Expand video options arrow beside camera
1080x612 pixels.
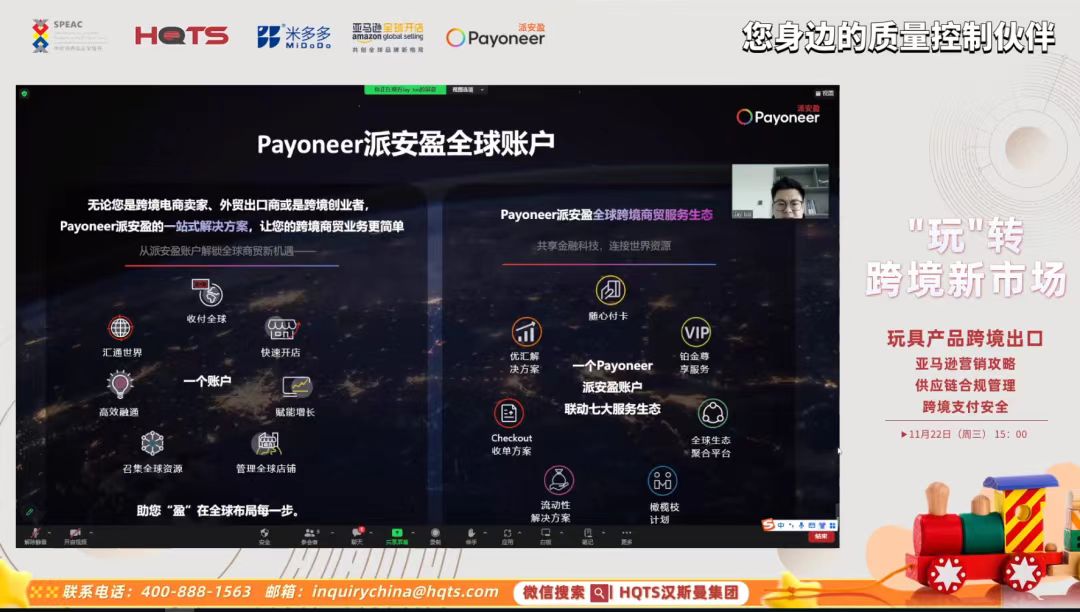pyautogui.click(x=91, y=532)
